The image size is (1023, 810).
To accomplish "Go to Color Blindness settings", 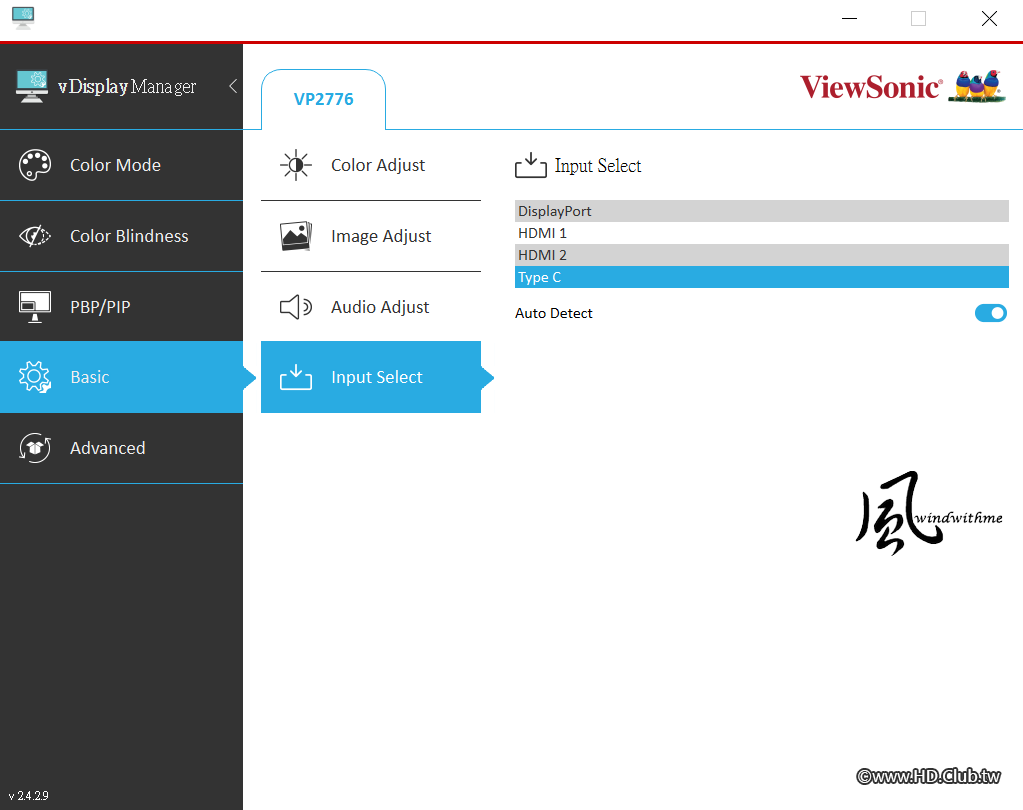I will (121, 236).
